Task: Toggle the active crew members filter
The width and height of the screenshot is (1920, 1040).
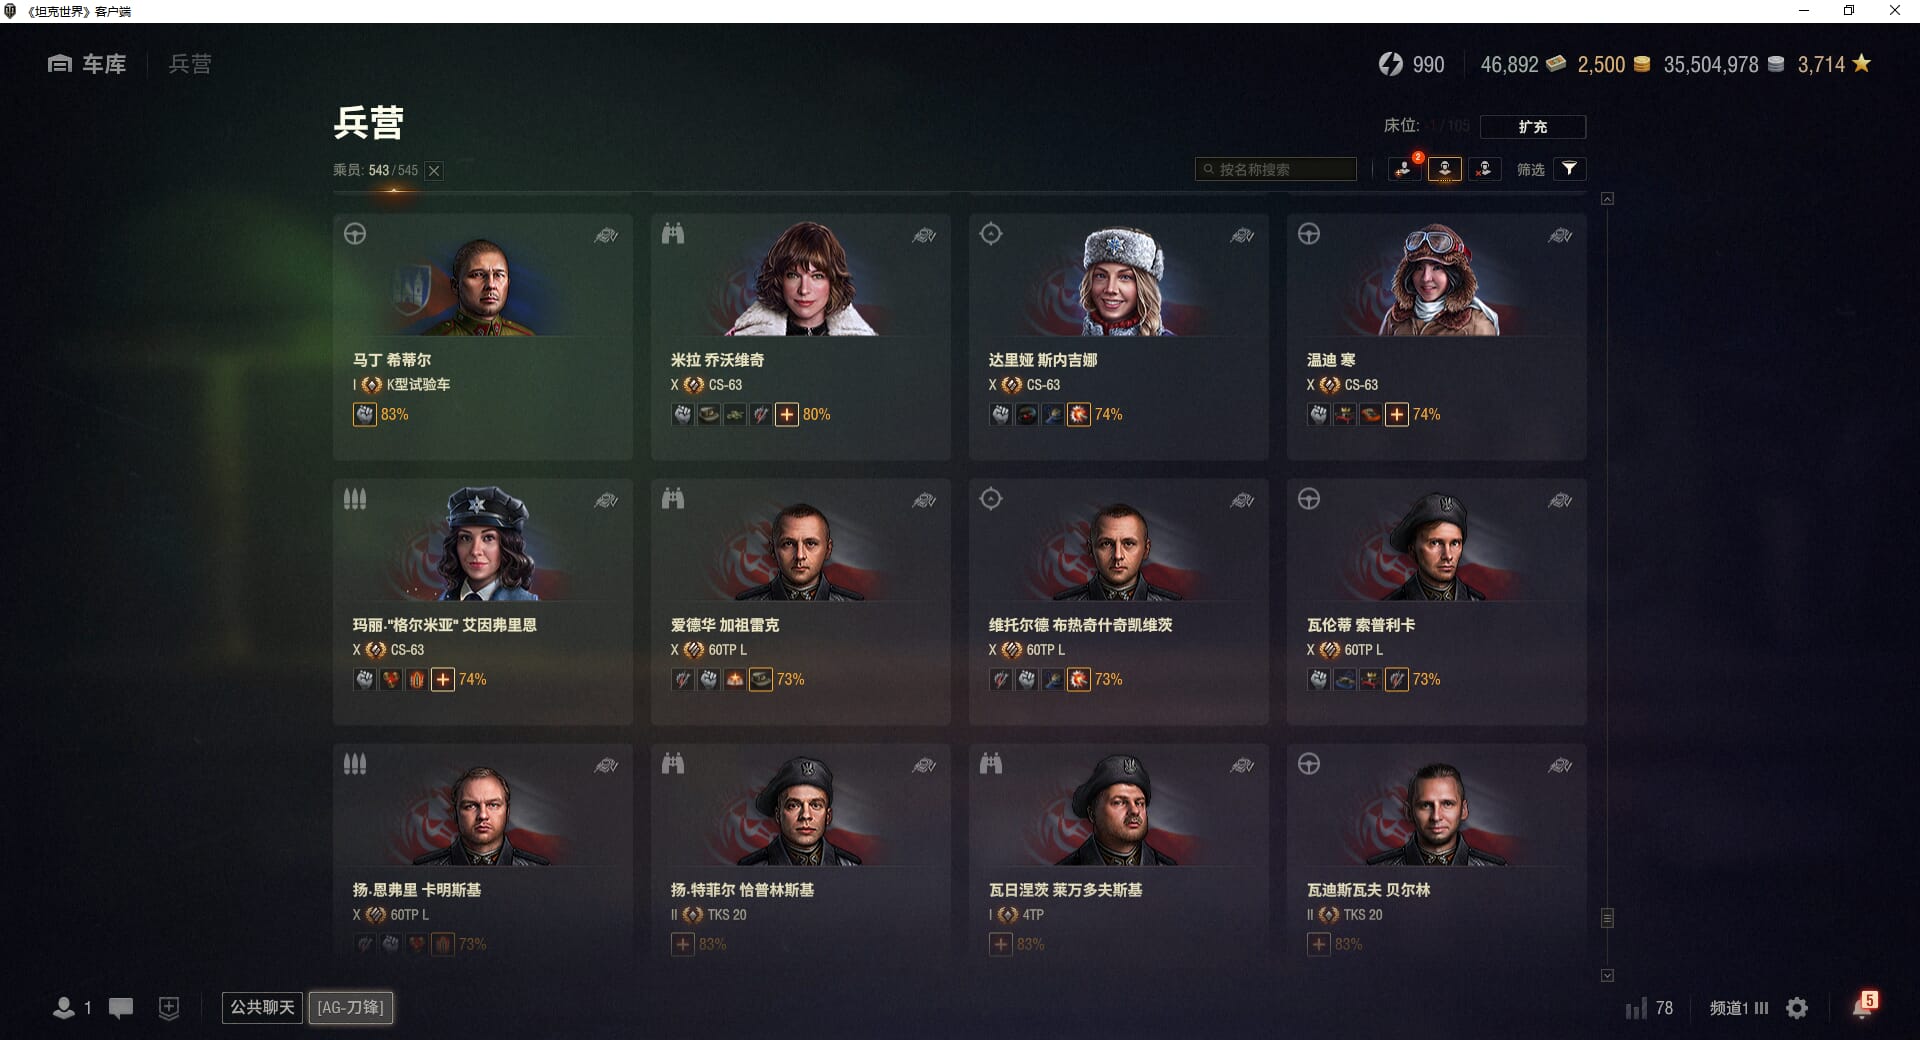Action: 1445,169
